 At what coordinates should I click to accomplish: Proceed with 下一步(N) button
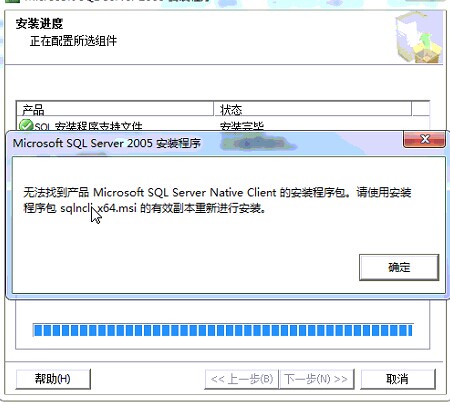[316, 379]
